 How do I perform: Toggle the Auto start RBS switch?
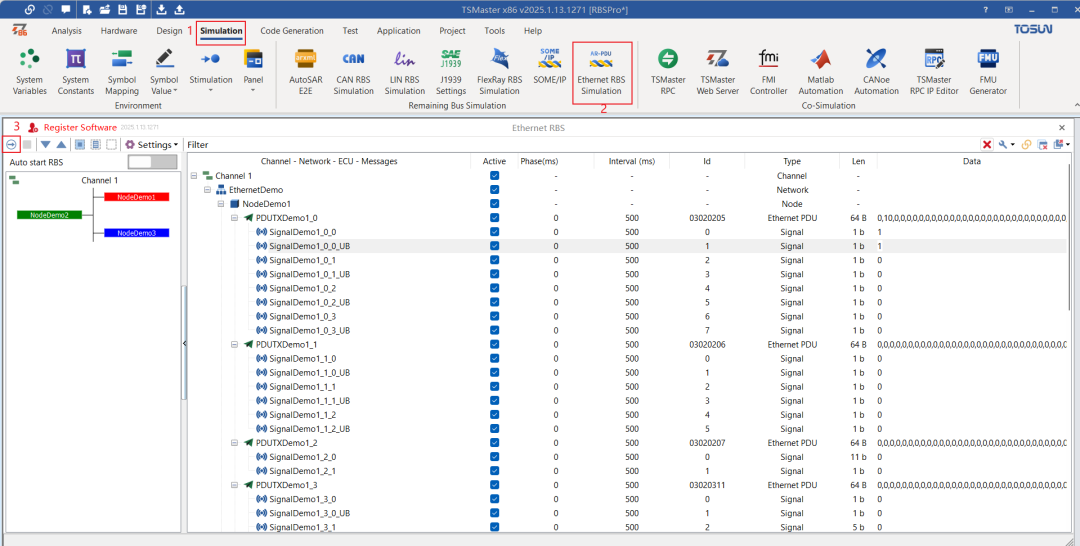(x=153, y=162)
